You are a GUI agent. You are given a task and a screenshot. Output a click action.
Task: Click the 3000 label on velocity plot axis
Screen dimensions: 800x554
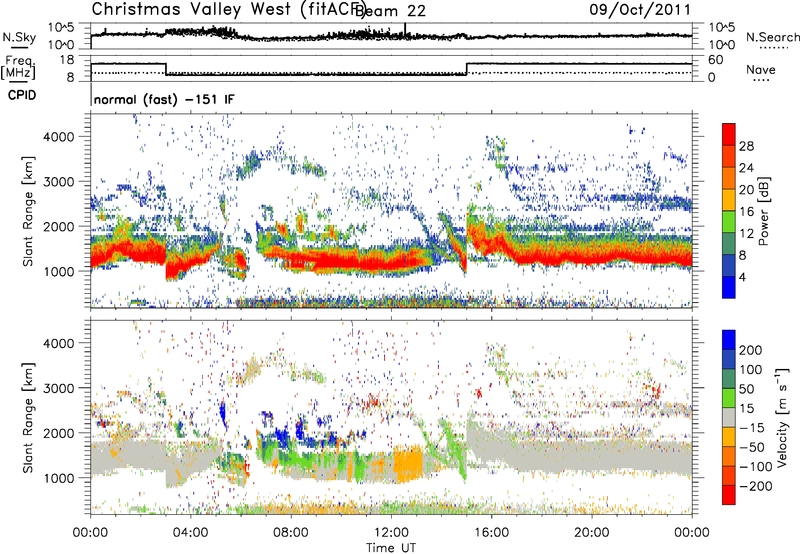tap(59, 388)
